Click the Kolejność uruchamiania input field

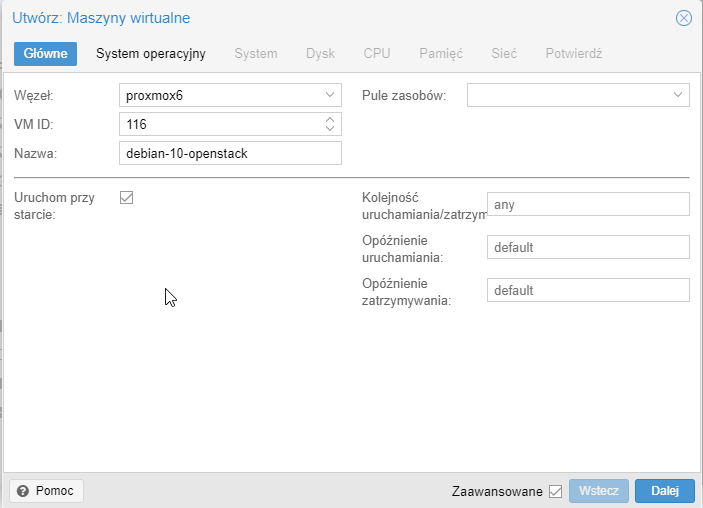[588, 204]
